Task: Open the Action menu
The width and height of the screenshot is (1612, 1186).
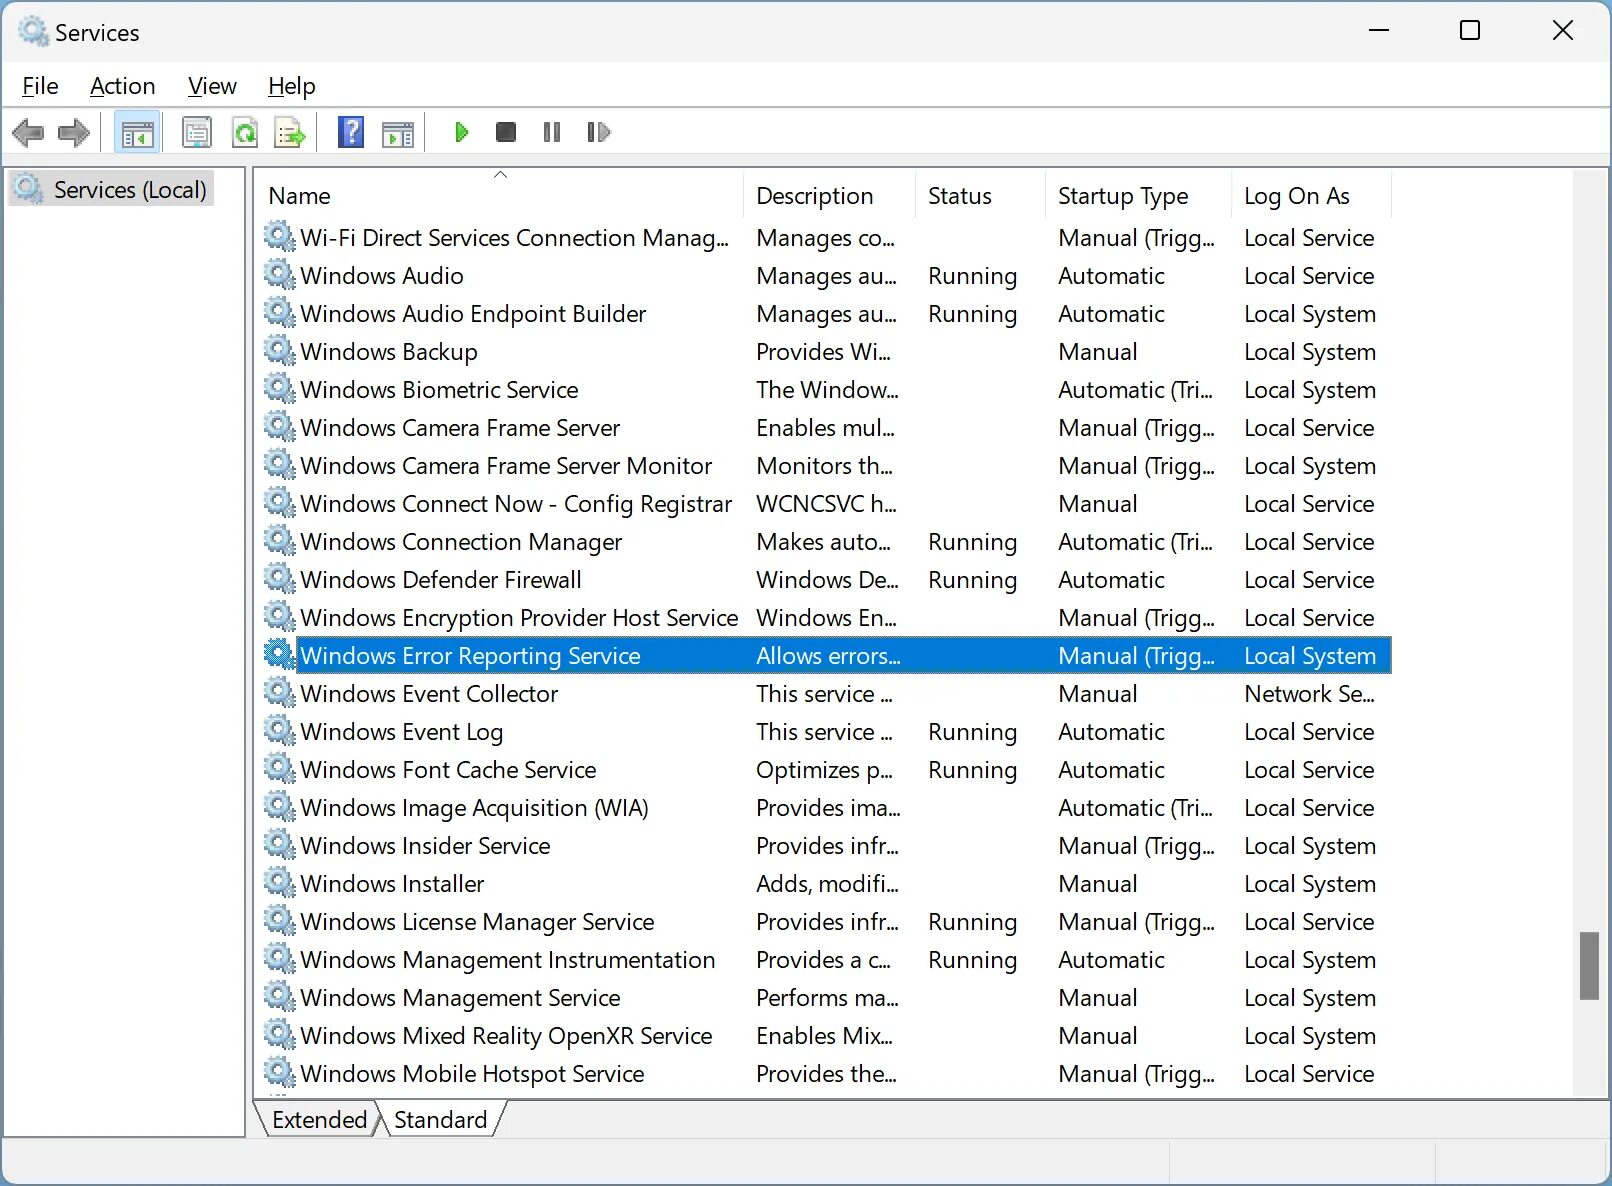Action: pyautogui.click(x=122, y=86)
